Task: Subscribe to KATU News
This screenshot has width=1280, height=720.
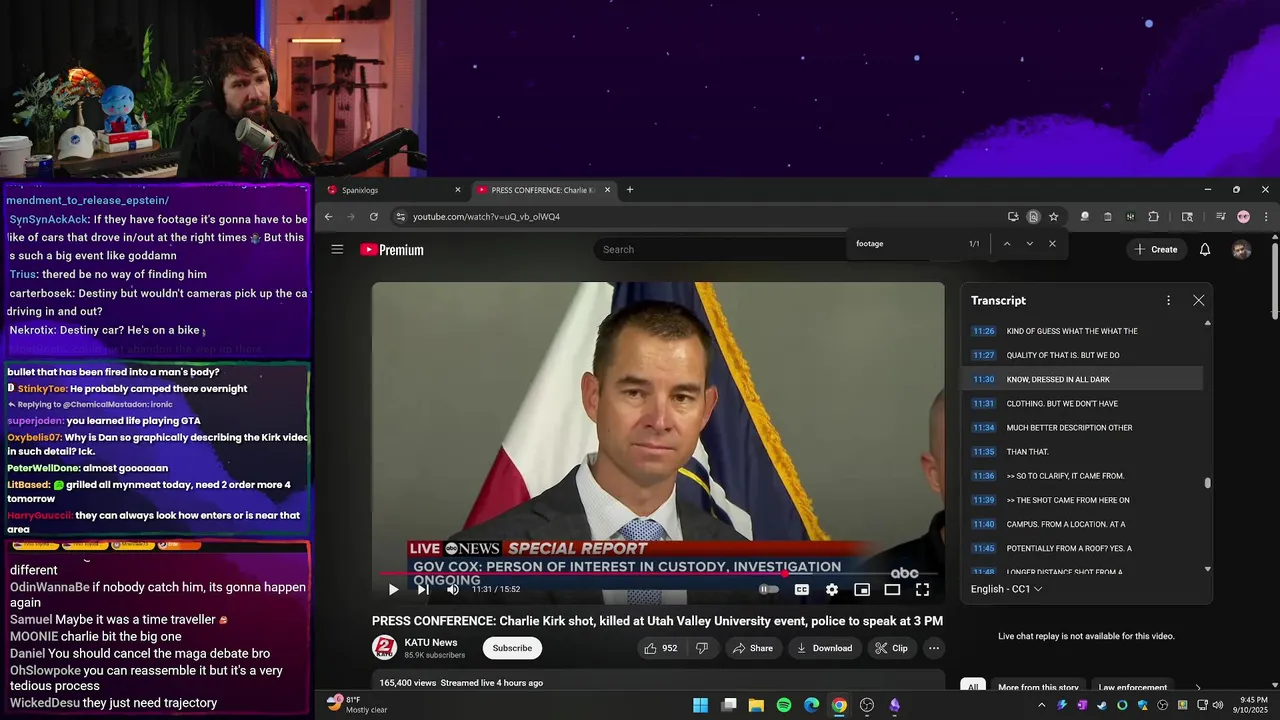Action: click(512, 648)
